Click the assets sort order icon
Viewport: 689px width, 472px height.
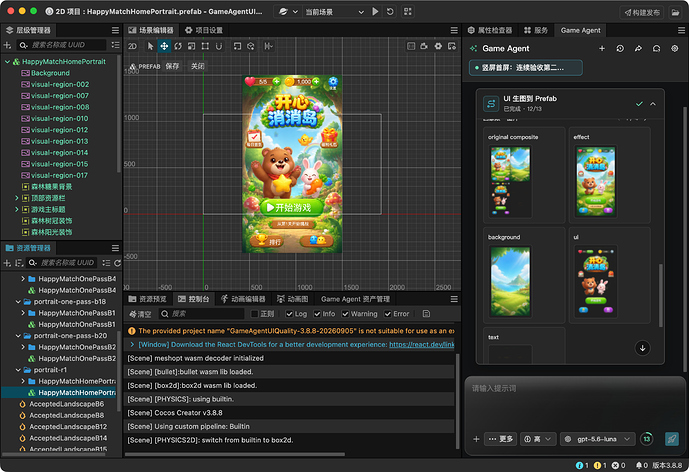[19, 263]
